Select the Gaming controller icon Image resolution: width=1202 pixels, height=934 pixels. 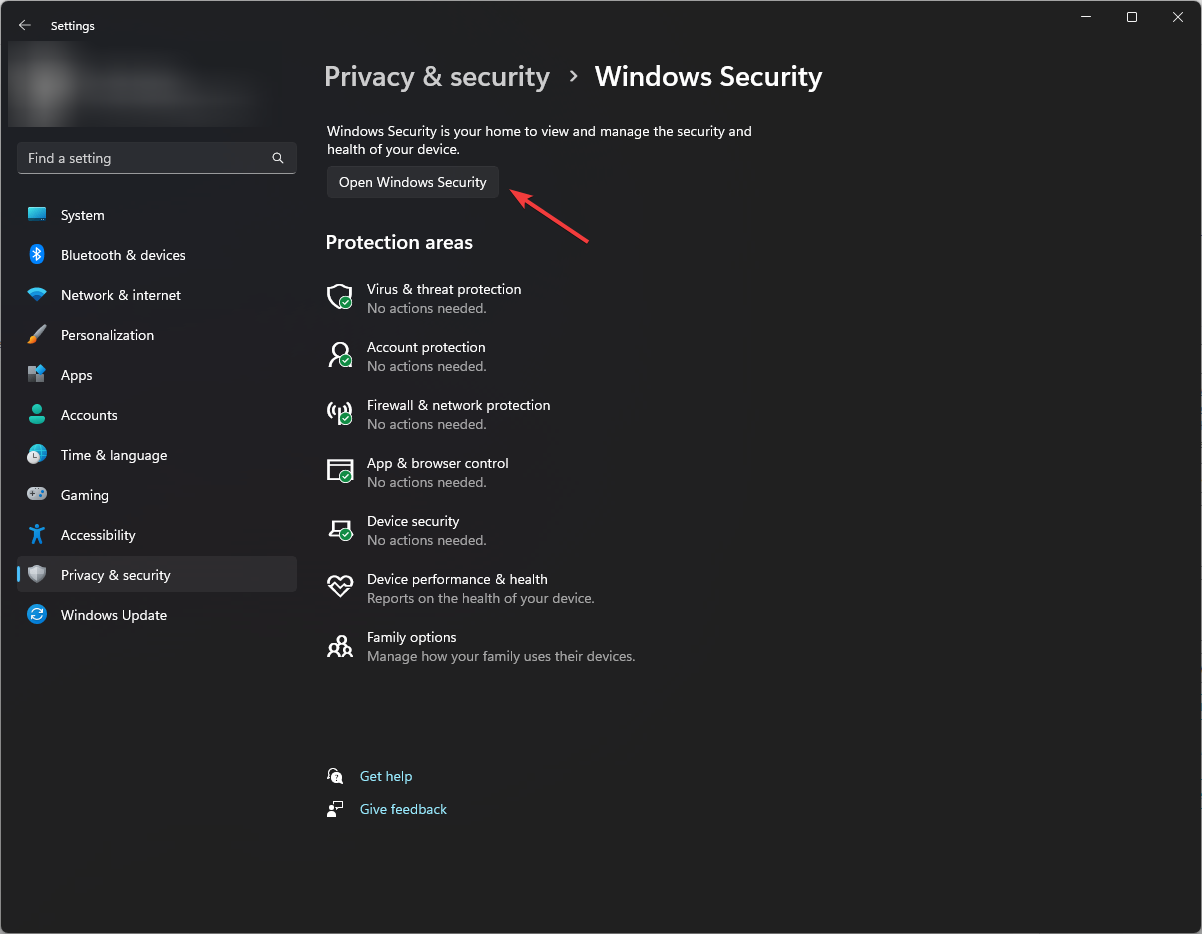37,495
